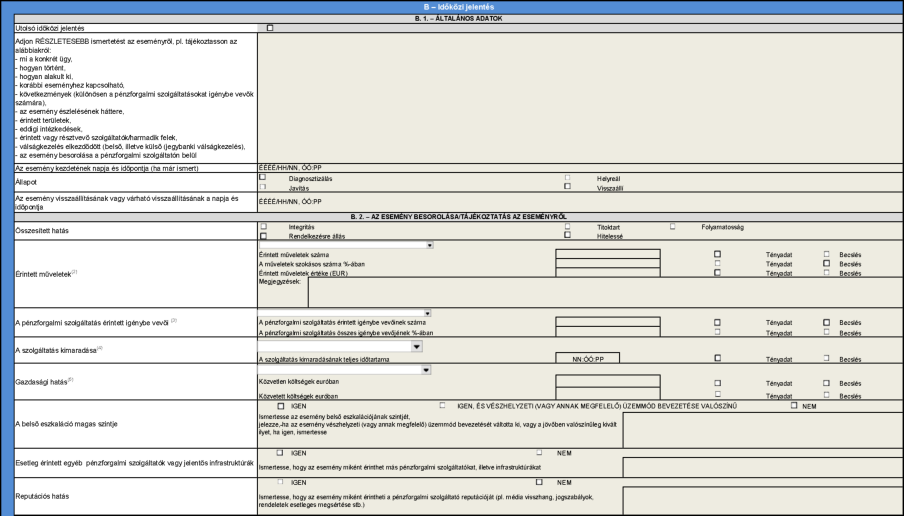The height and width of the screenshot is (516, 904).
Task: Click the Összesített hatás label
Action: coord(42,231)
